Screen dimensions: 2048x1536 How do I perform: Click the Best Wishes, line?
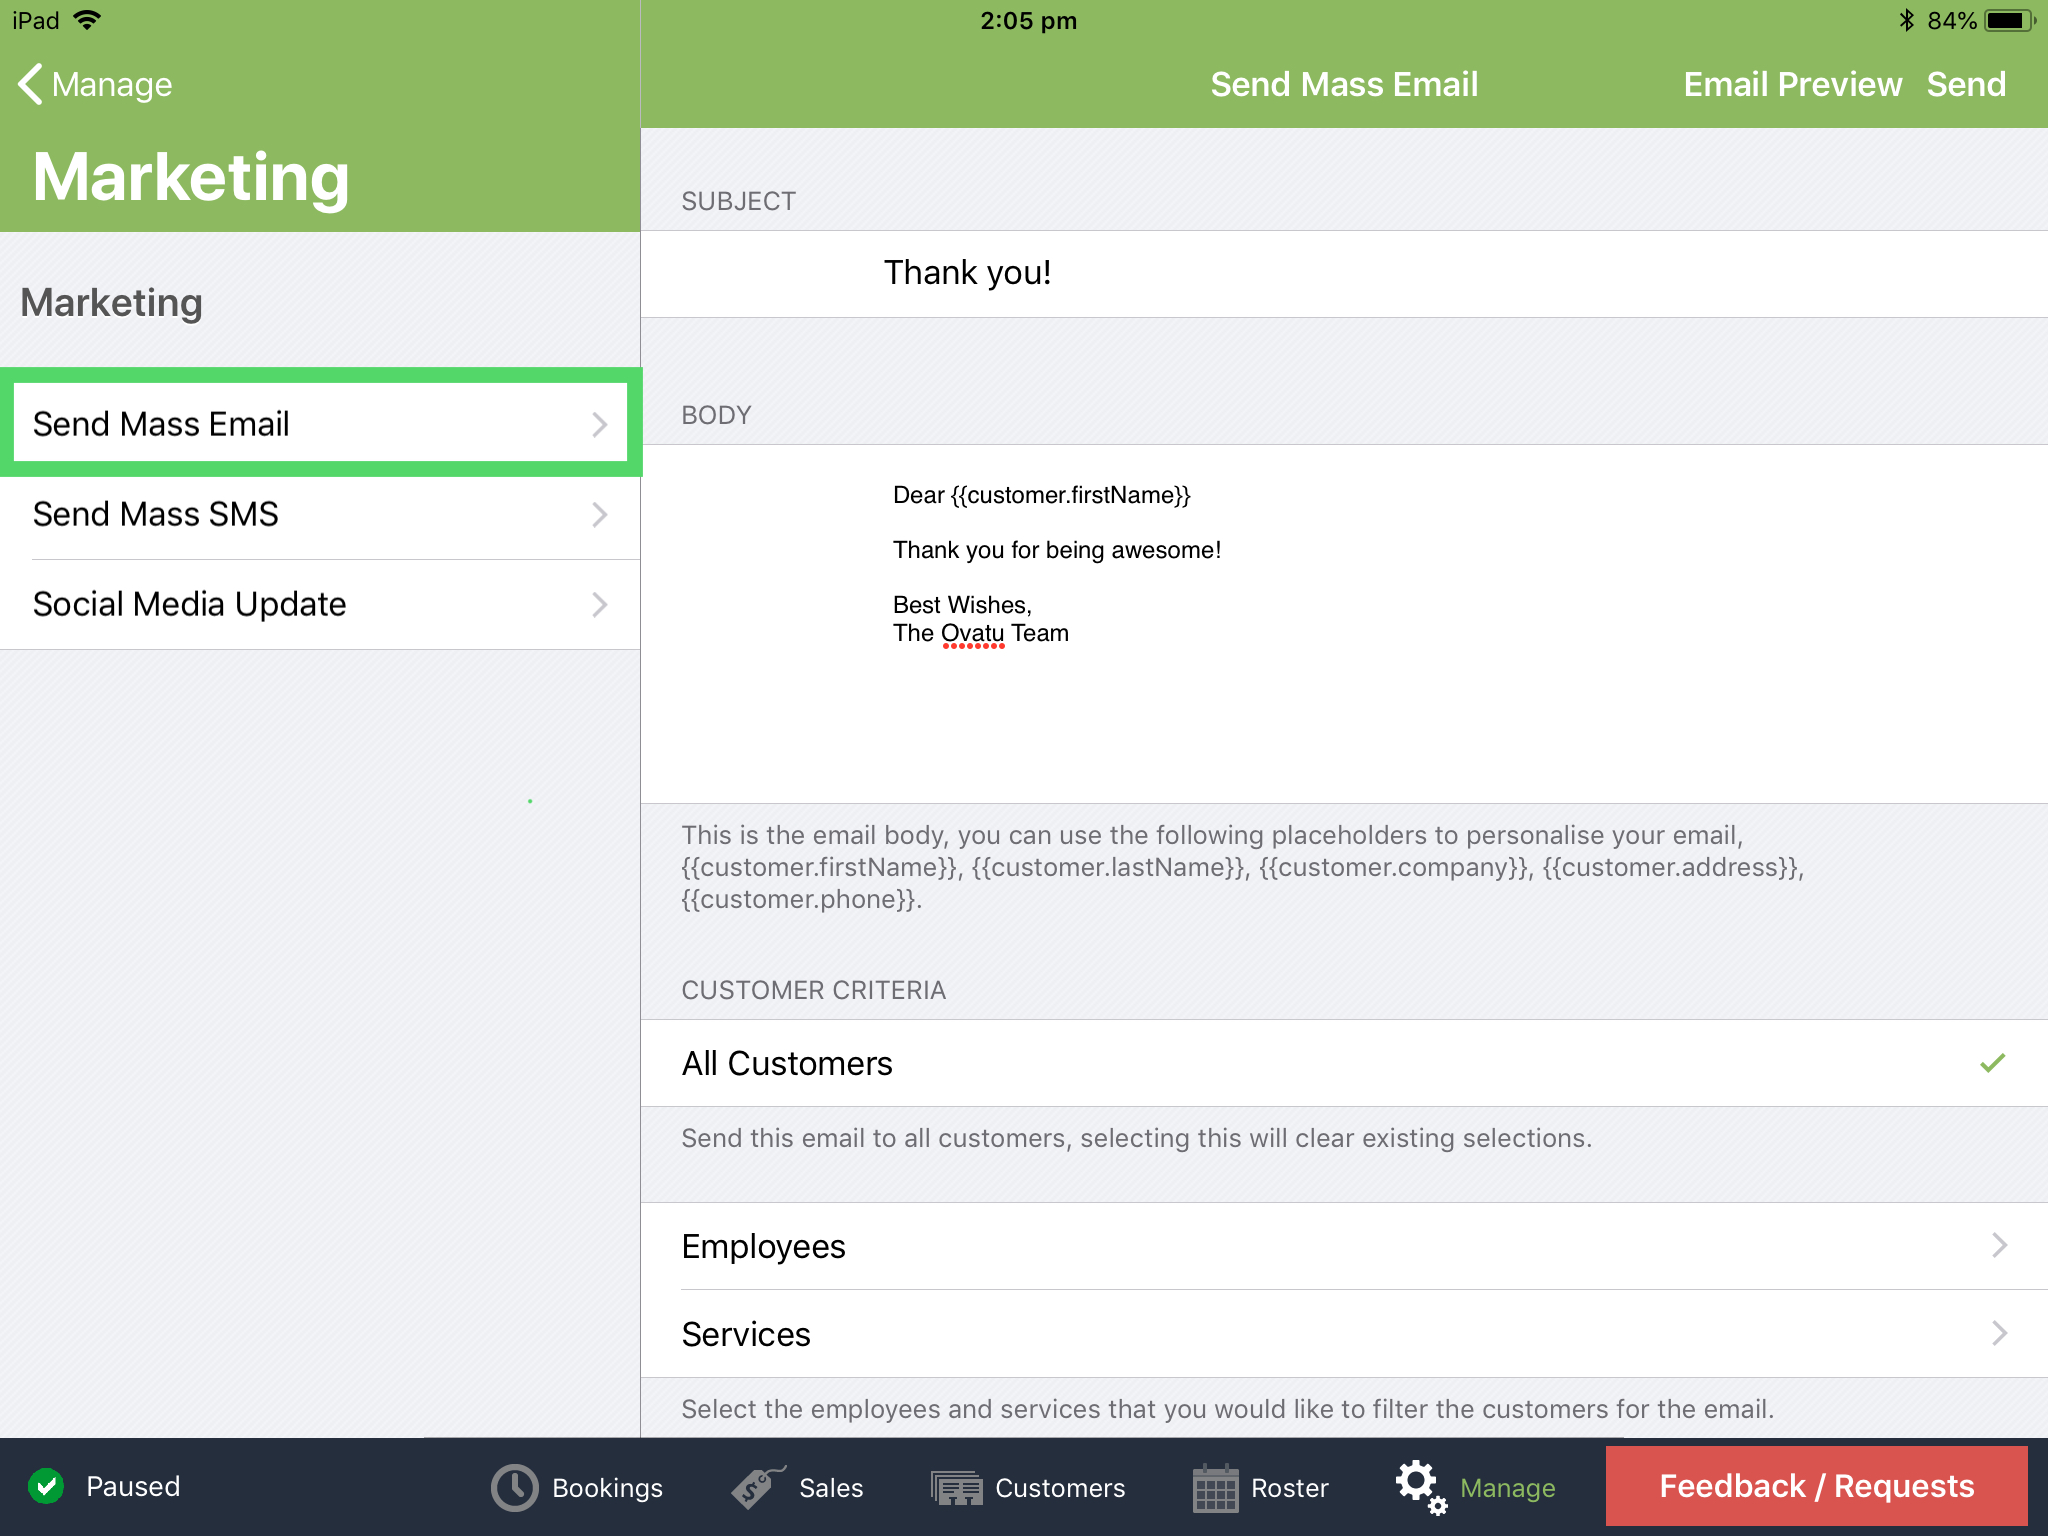tap(962, 605)
